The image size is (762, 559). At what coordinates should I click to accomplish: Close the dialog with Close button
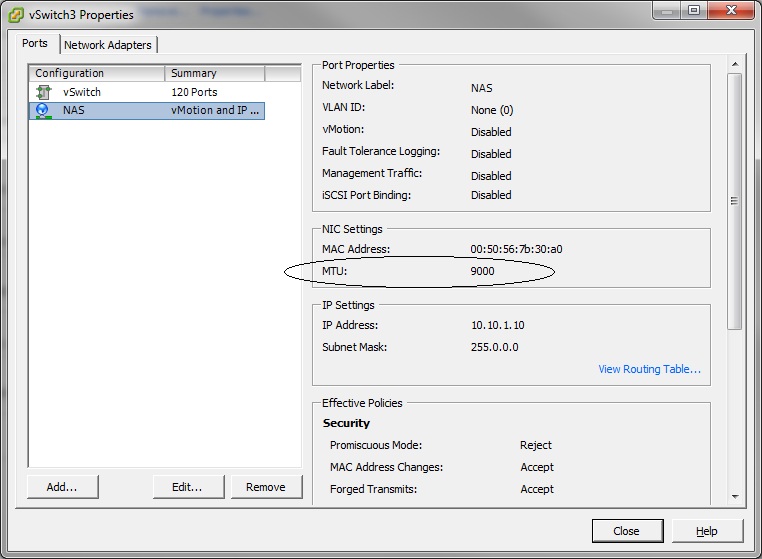pyautogui.click(x=627, y=531)
